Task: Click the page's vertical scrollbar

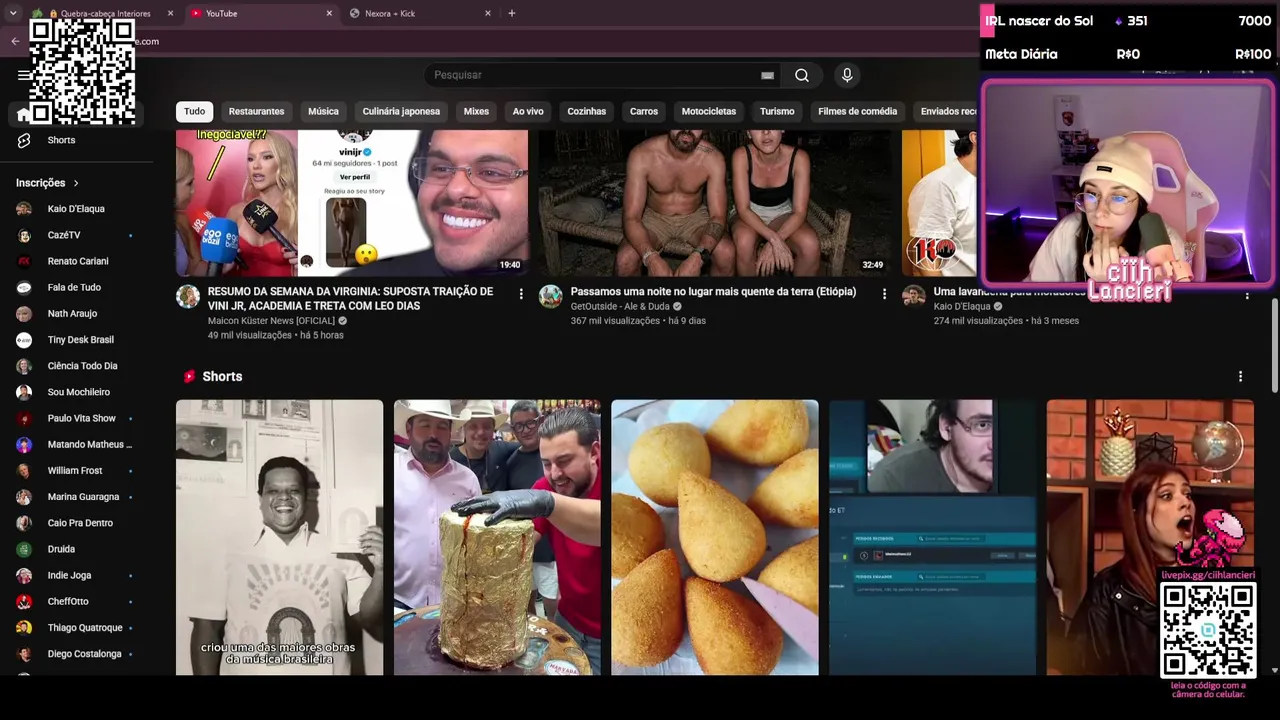Action: click(1274, 345)
